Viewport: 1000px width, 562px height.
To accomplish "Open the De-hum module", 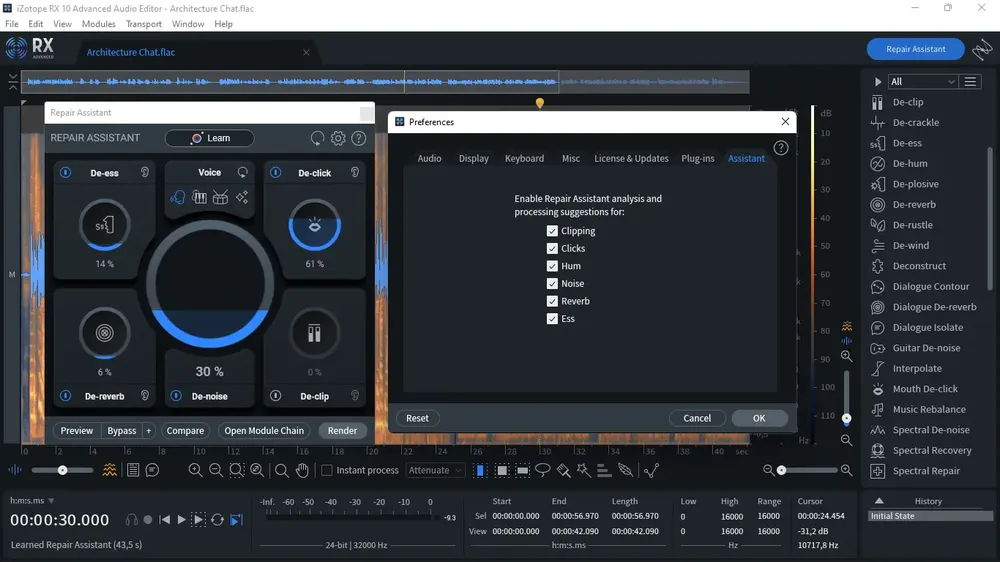I will (909, 163).
